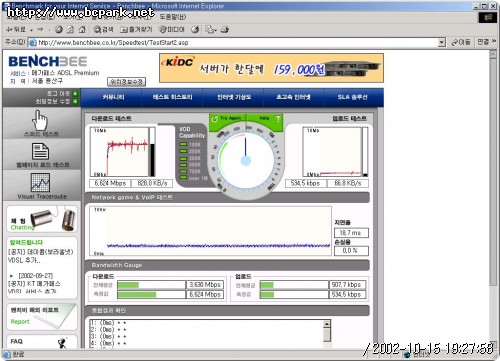The width and height of the screenshot is (500, 361).
Task: Open the 2002-09-27 KT 메가패스 notice
Action: point(35,283)
